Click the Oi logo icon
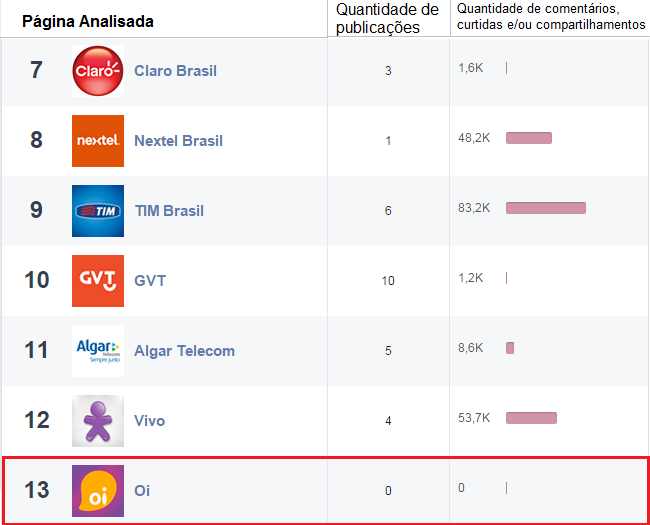 (98, 490)
